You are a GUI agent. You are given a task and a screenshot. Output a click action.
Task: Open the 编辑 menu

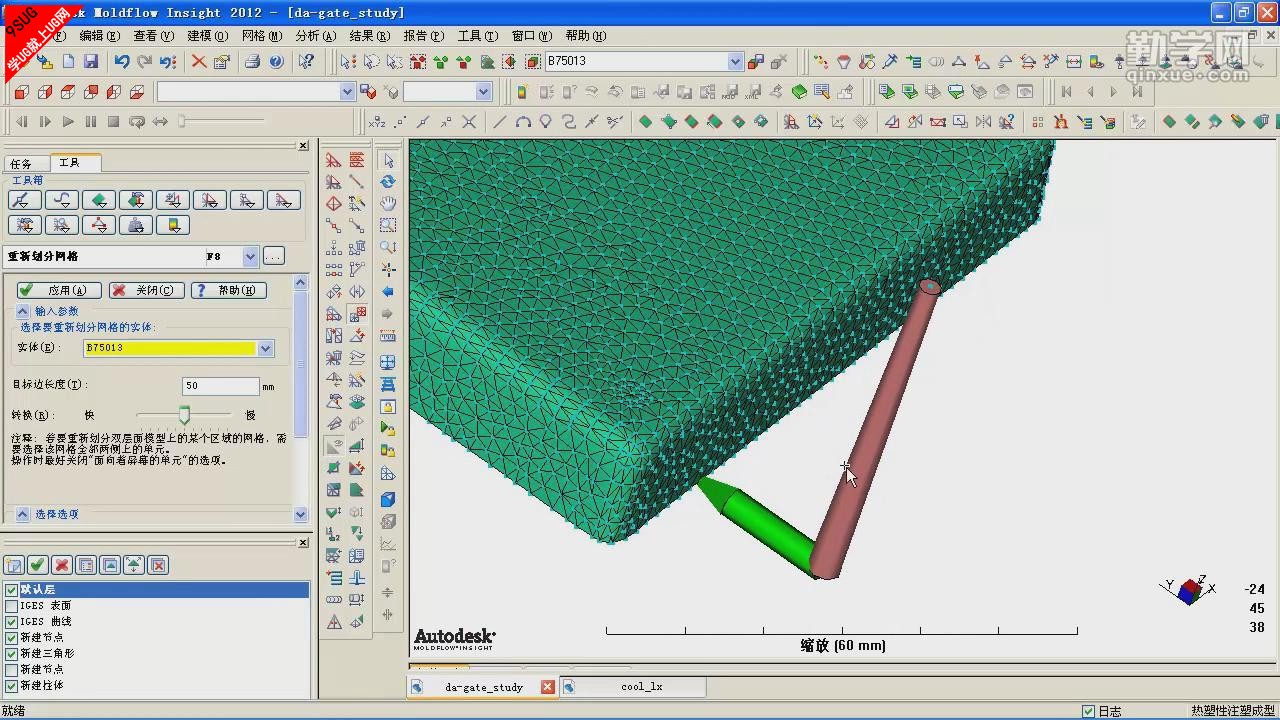coord(99,36)
